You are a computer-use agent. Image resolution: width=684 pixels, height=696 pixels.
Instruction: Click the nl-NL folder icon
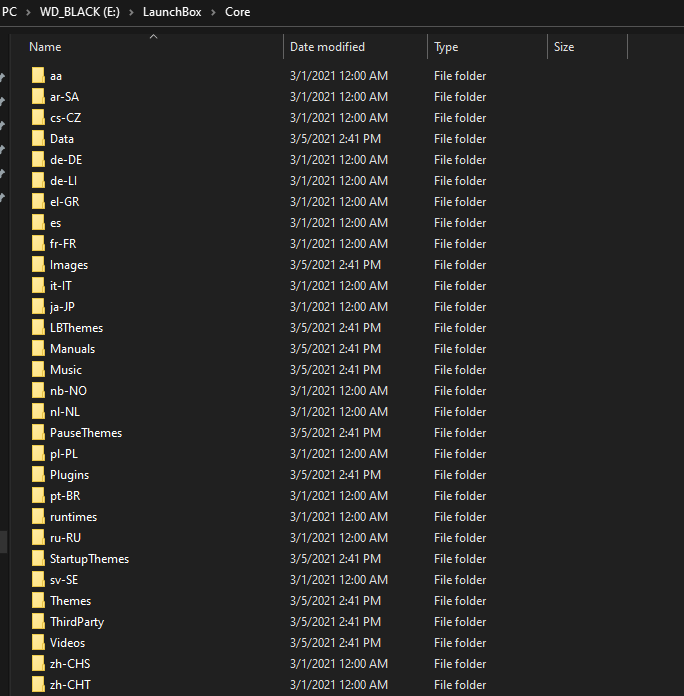pyautogui.click(x=38, y=411)
